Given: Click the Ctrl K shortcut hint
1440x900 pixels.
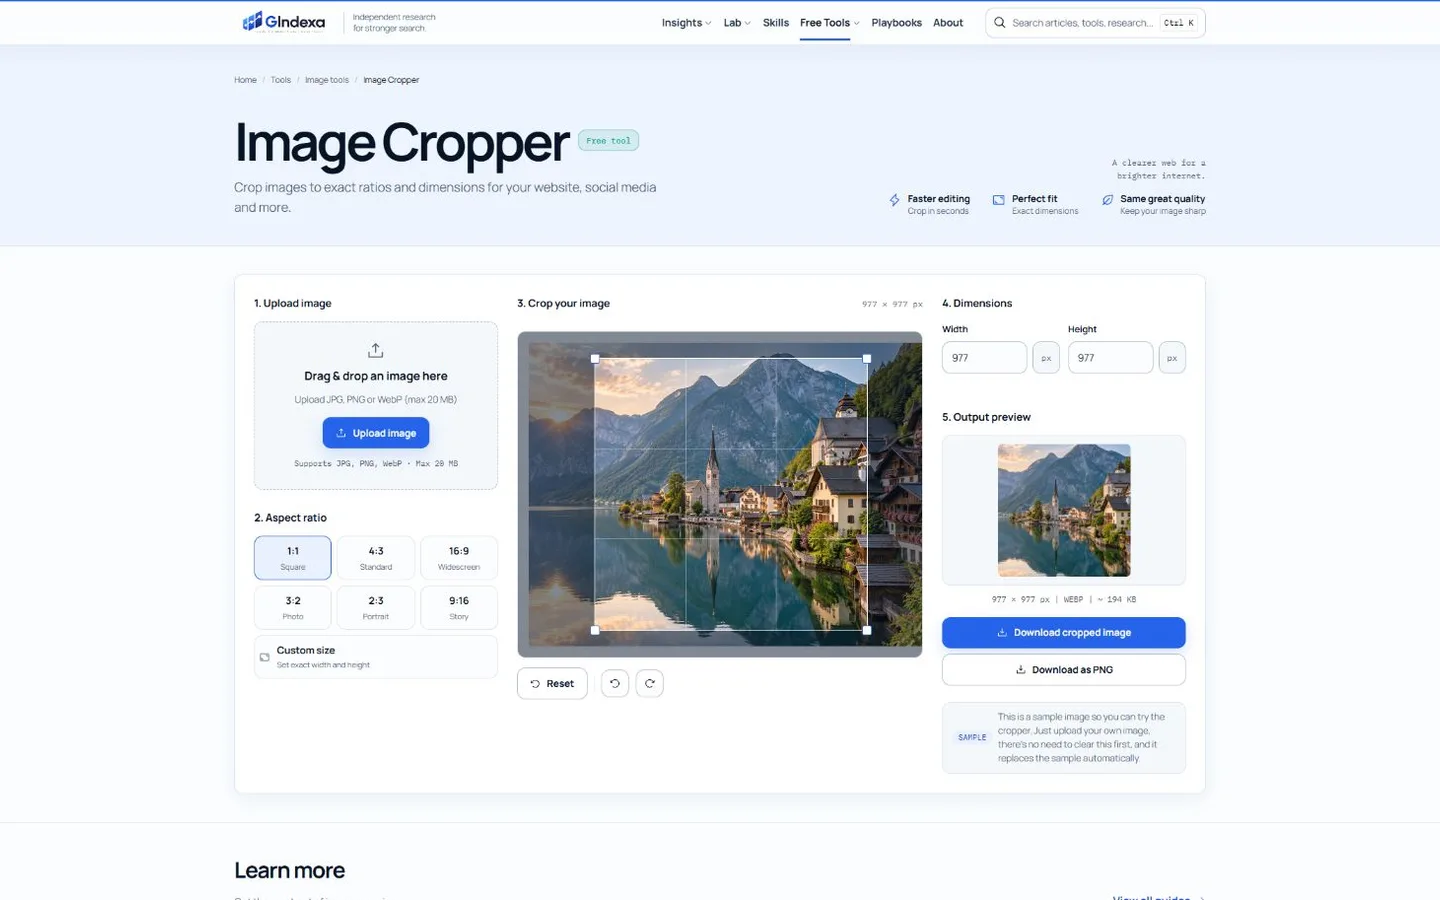Looking at the screenshot, I should 1179,23.
